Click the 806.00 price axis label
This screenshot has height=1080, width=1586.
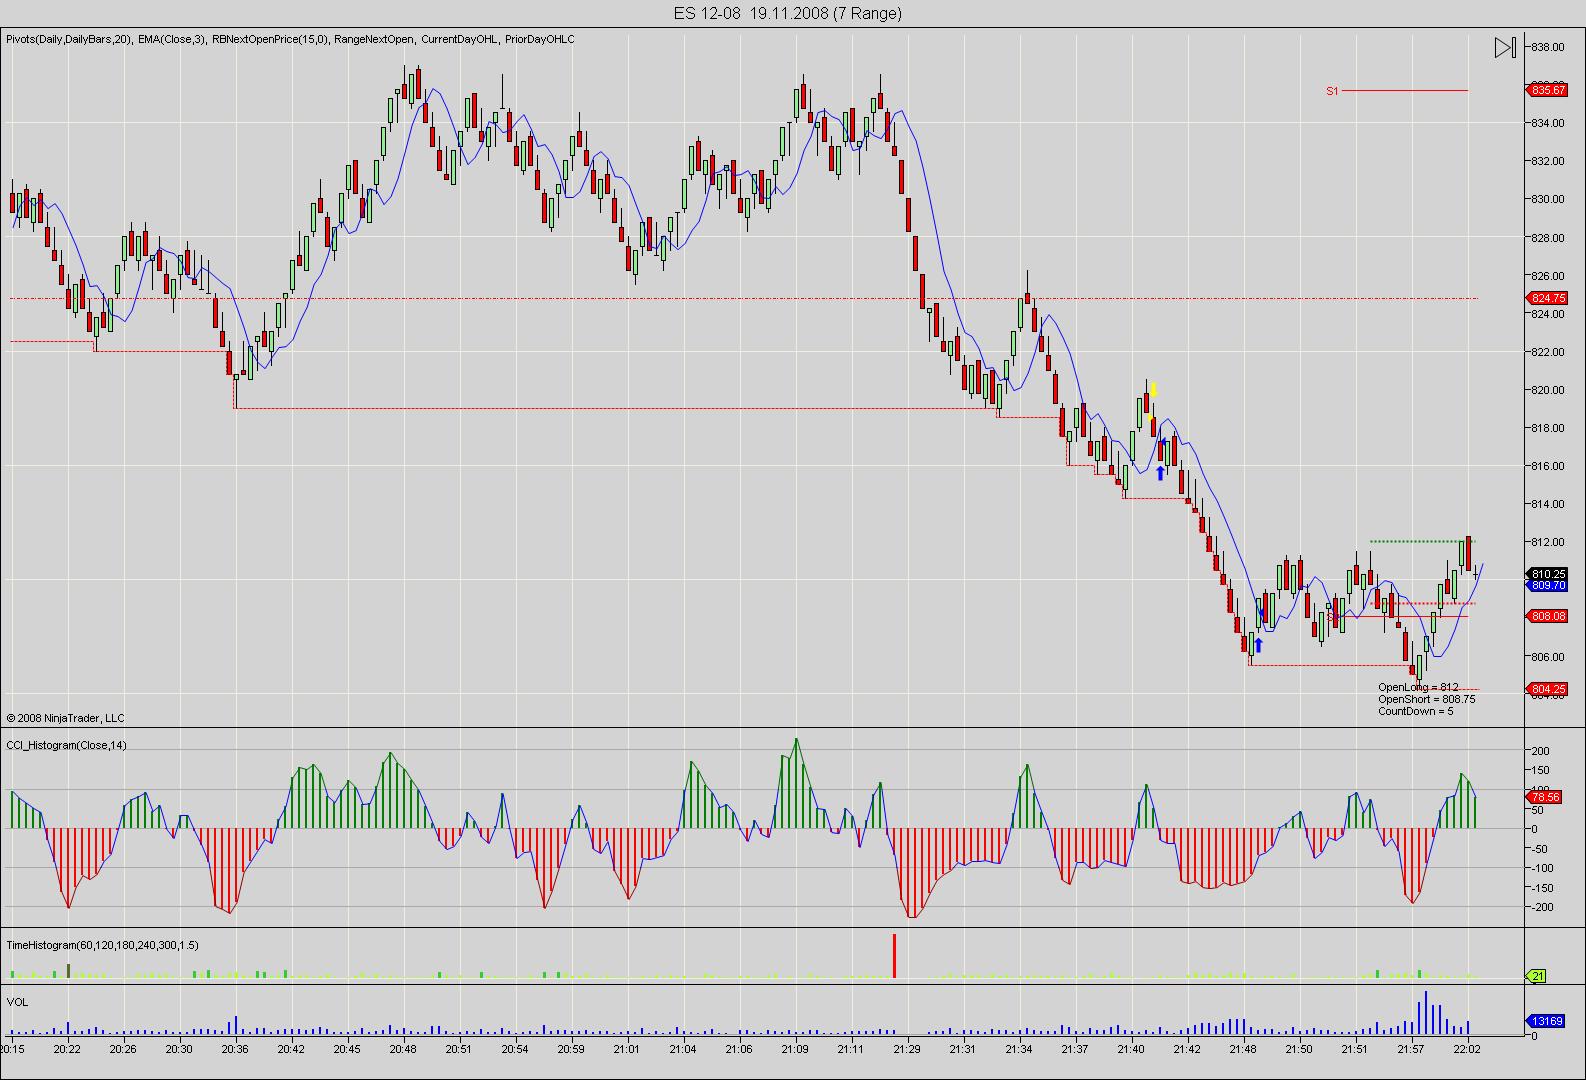click(x=1546, y=657)
